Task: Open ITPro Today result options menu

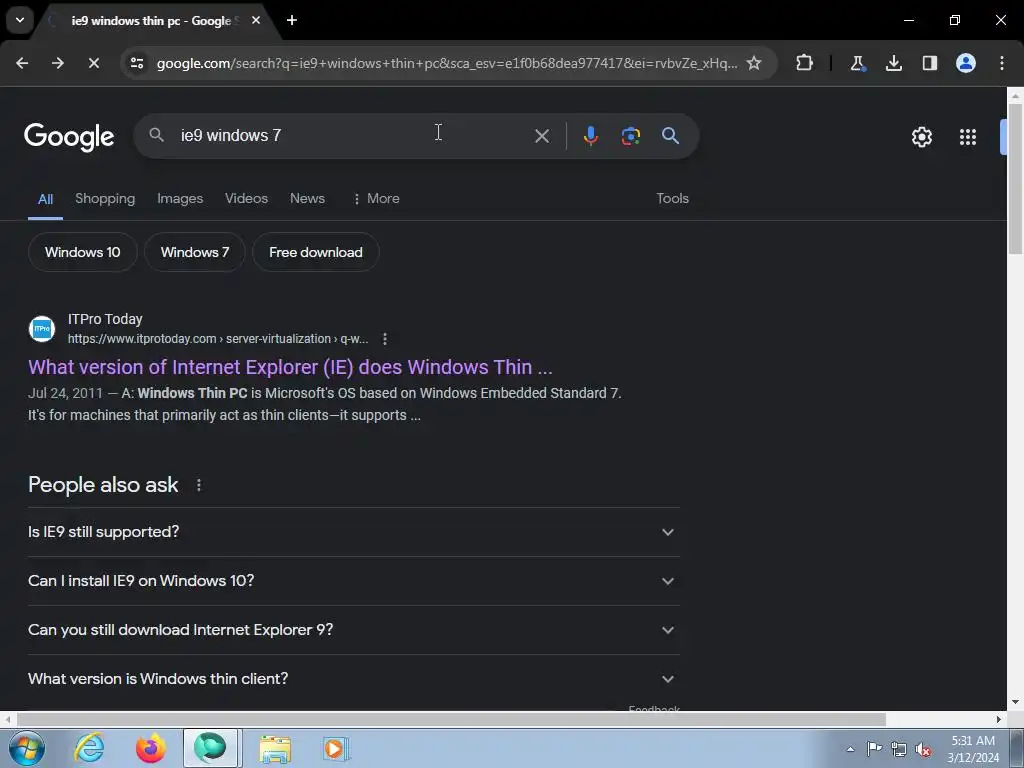Action: tap(385, 339)
